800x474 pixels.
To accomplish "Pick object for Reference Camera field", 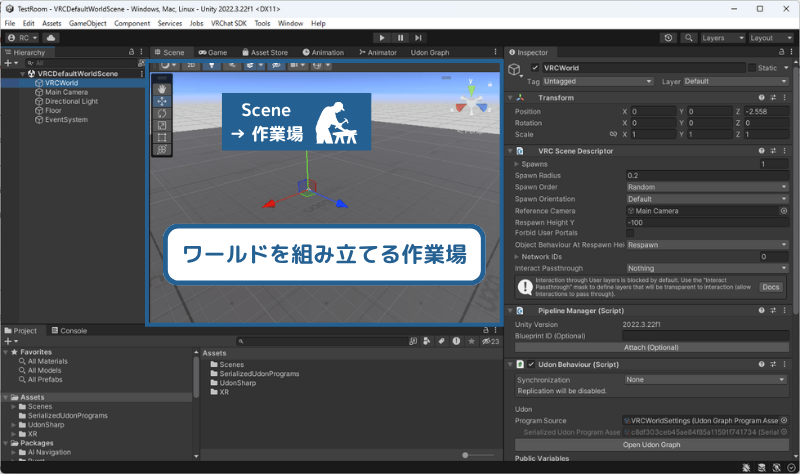I will tap(784, 211).
